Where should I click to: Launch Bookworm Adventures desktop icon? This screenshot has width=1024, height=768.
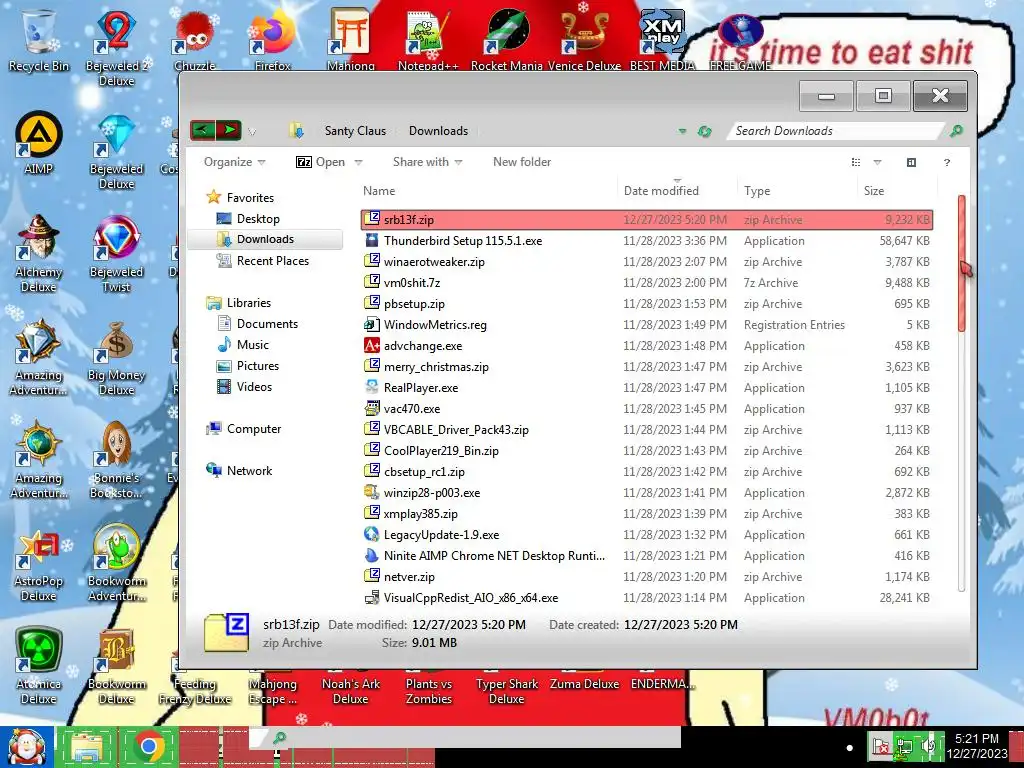click(116, 563)
